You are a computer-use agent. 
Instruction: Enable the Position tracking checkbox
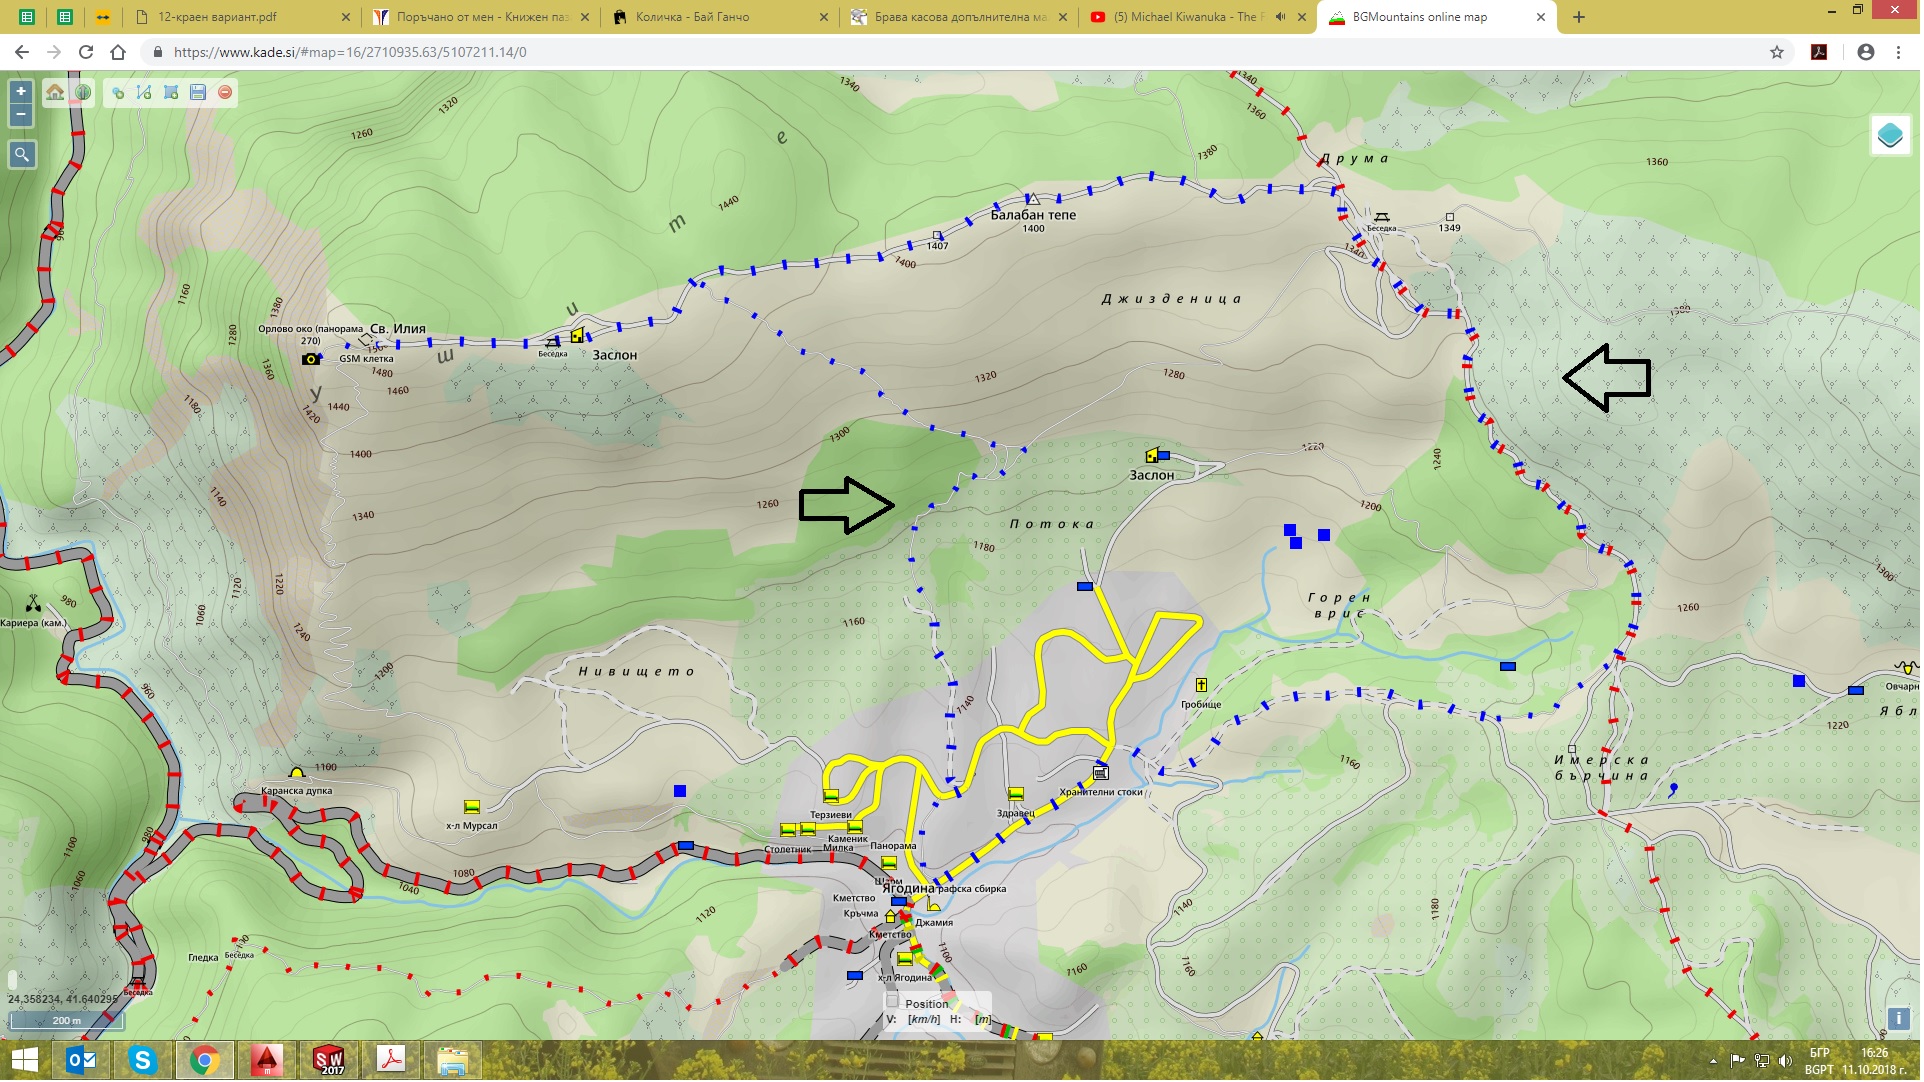coord(894,1002)
